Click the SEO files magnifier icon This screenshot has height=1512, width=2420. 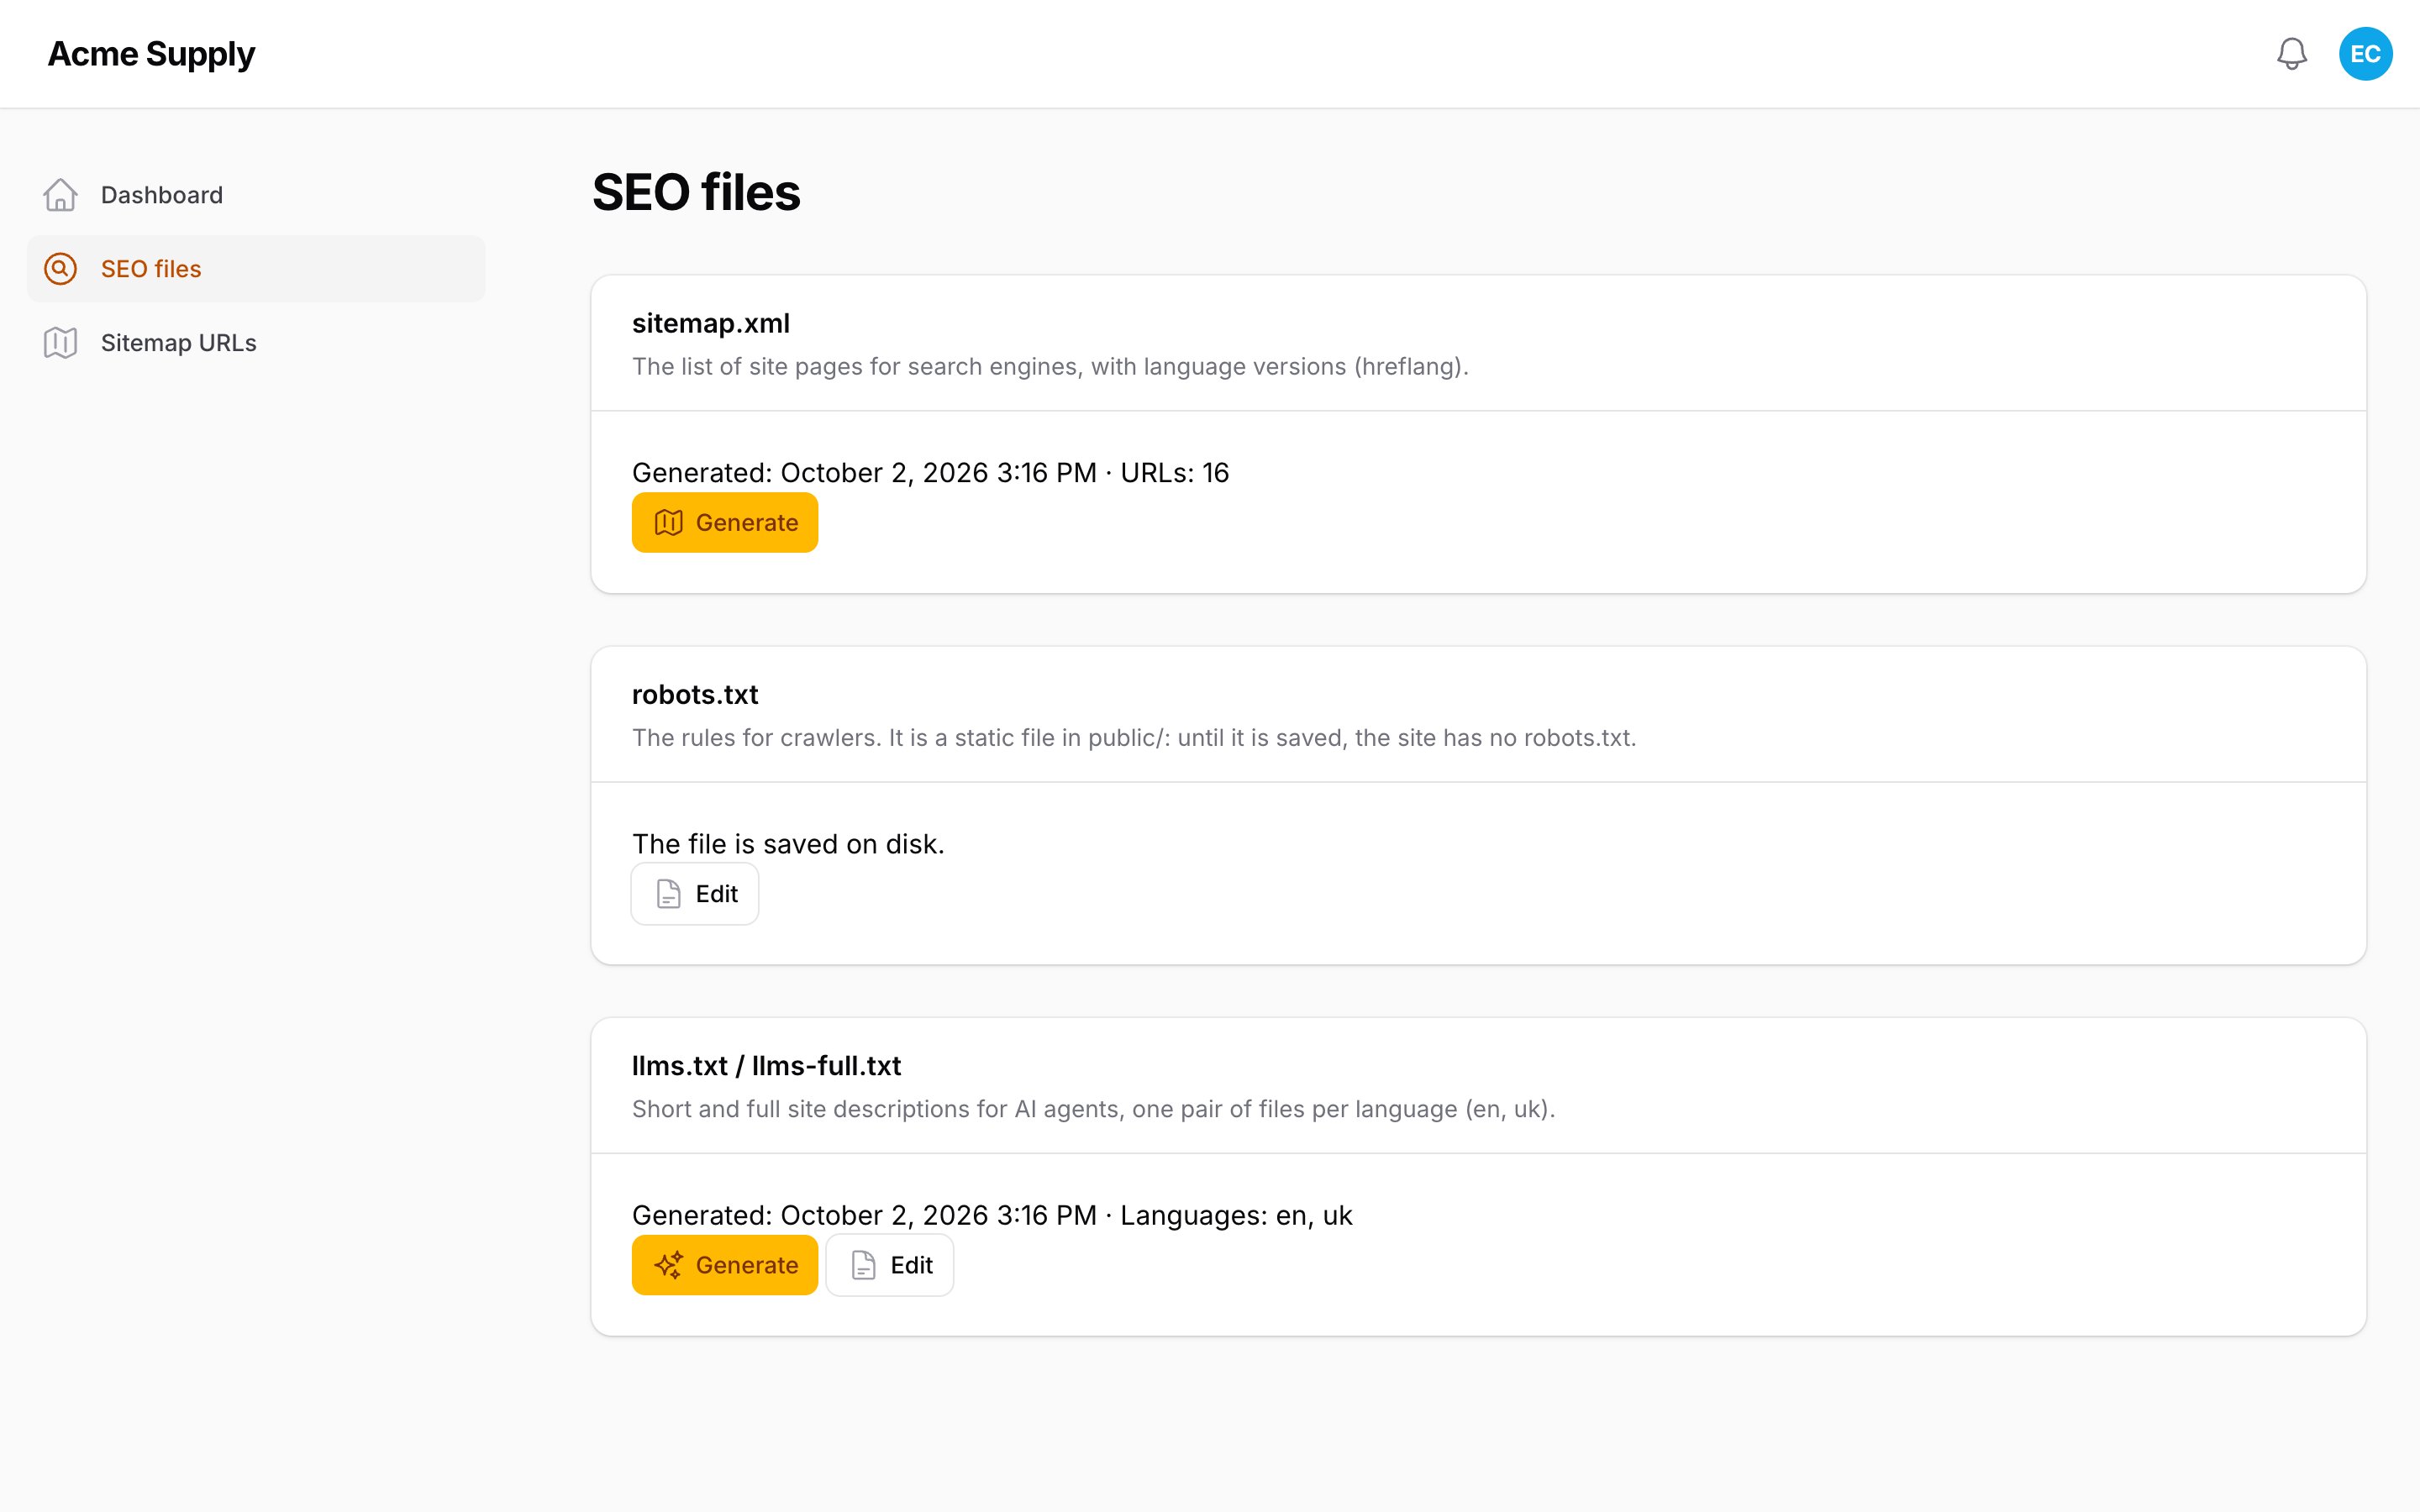[x=60, y=269]
